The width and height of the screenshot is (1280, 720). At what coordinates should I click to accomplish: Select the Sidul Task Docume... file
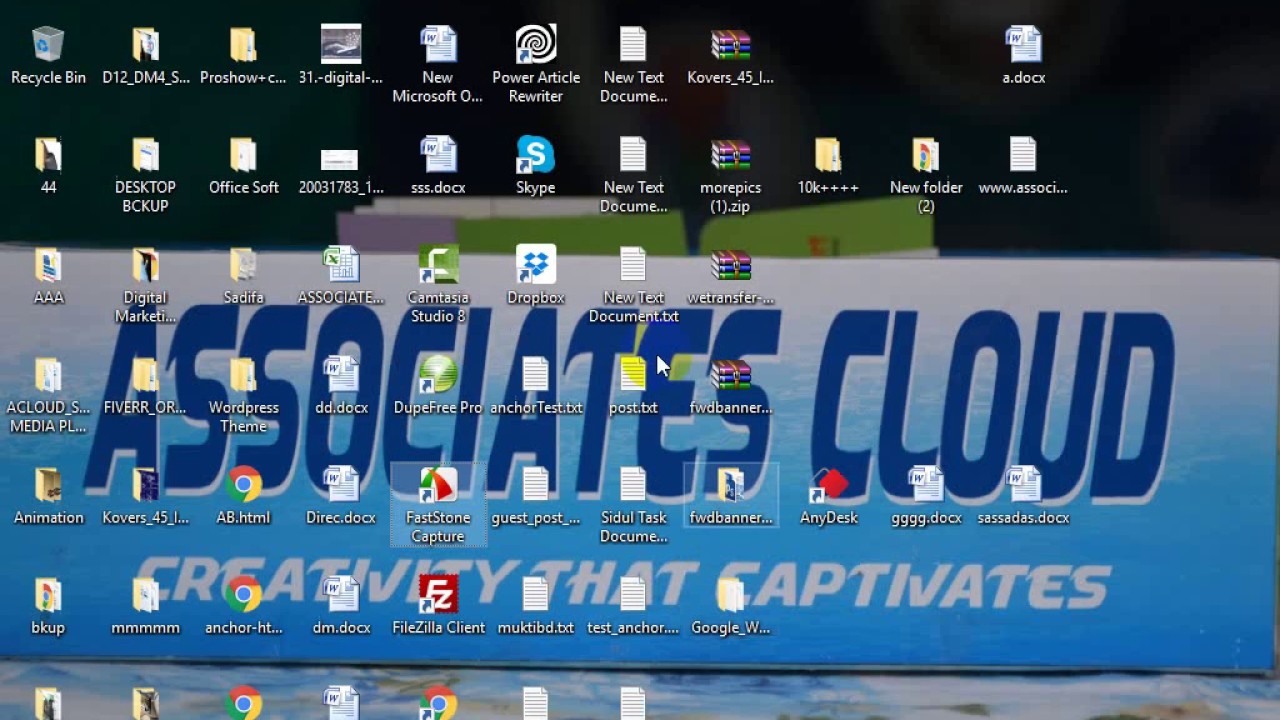[x=633, y=506]
